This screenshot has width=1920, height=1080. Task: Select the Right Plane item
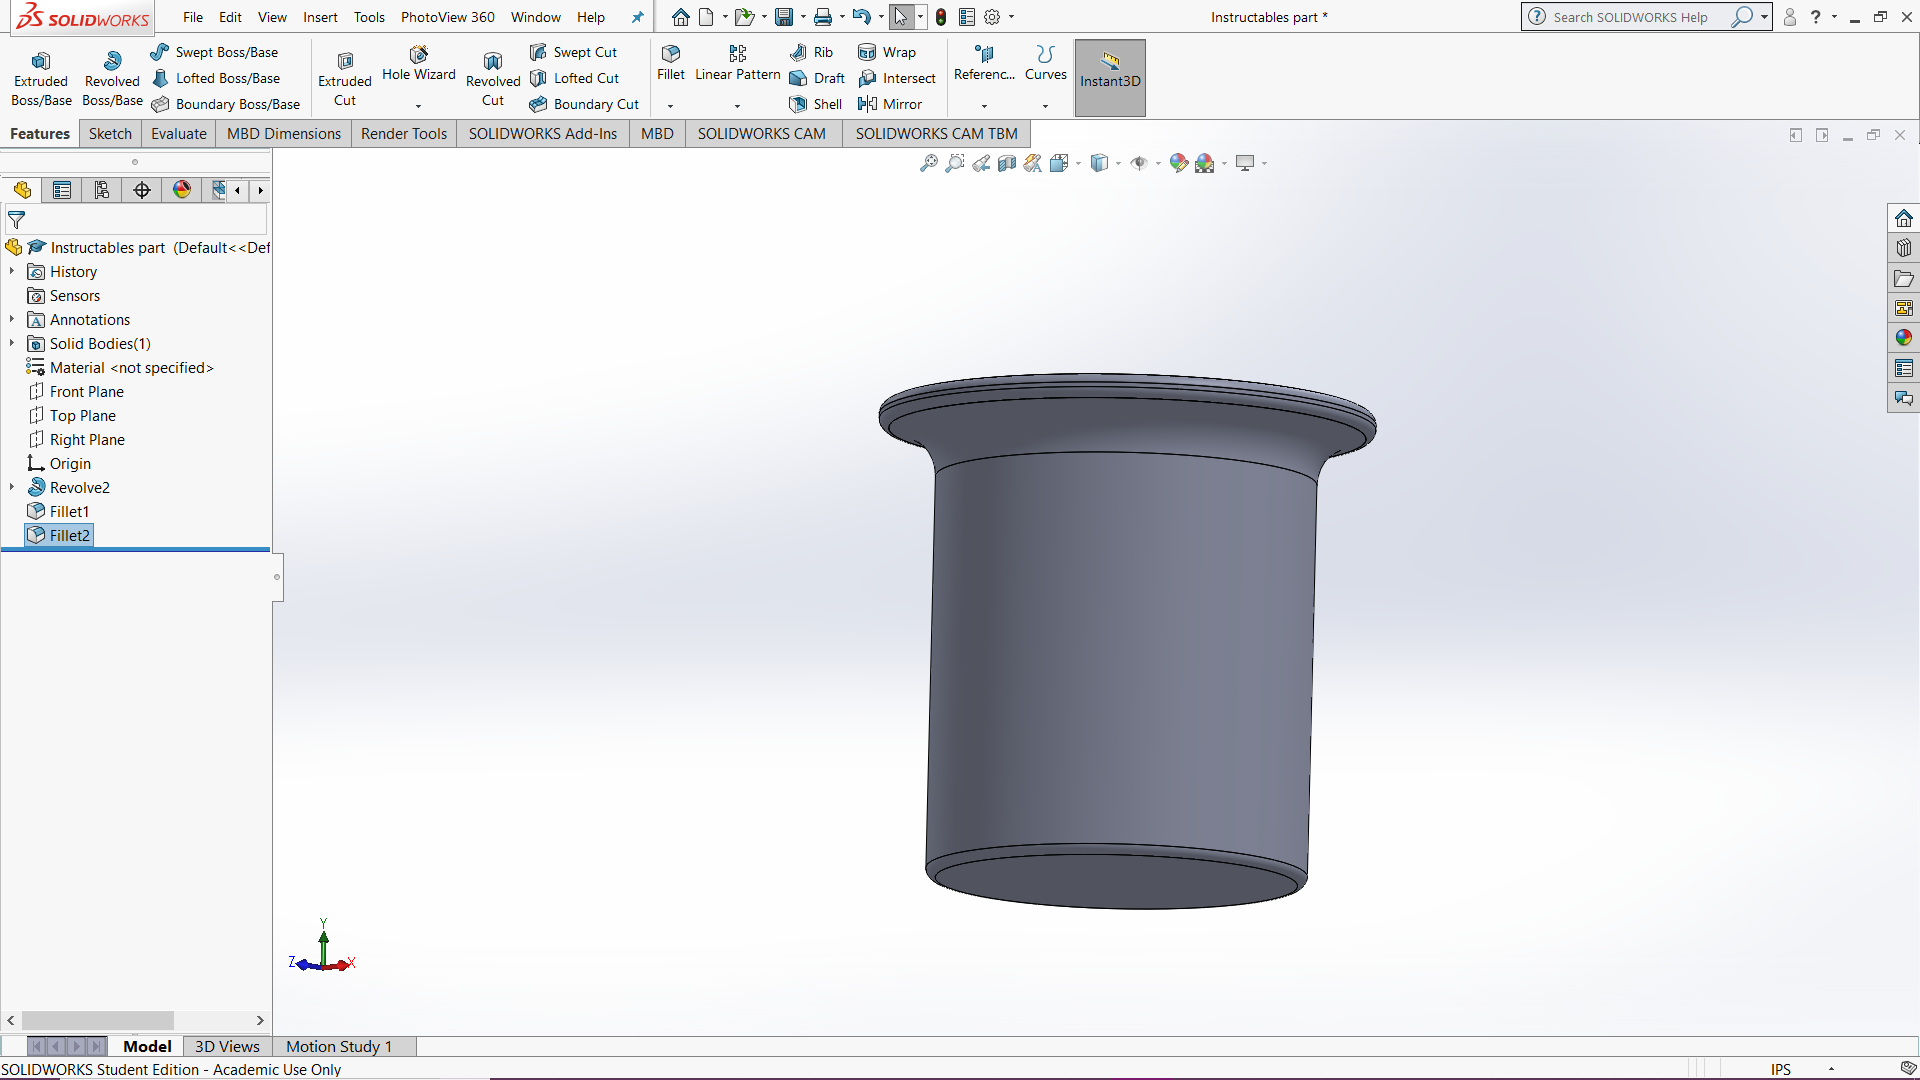tap(76, 440)
